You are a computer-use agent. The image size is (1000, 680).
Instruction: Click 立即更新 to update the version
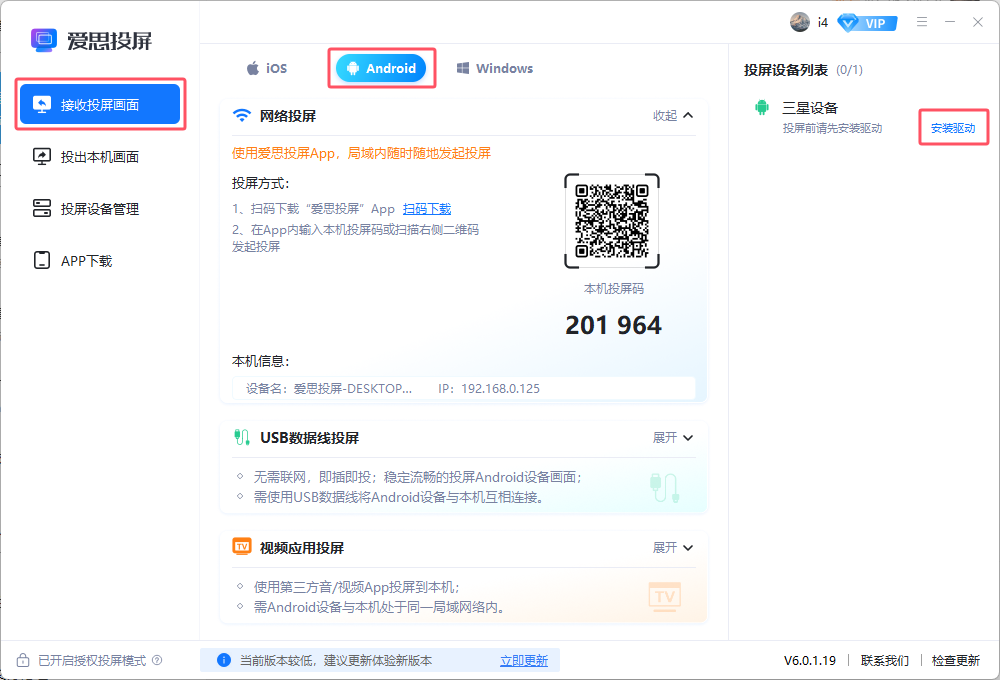[x=524, y=660]
